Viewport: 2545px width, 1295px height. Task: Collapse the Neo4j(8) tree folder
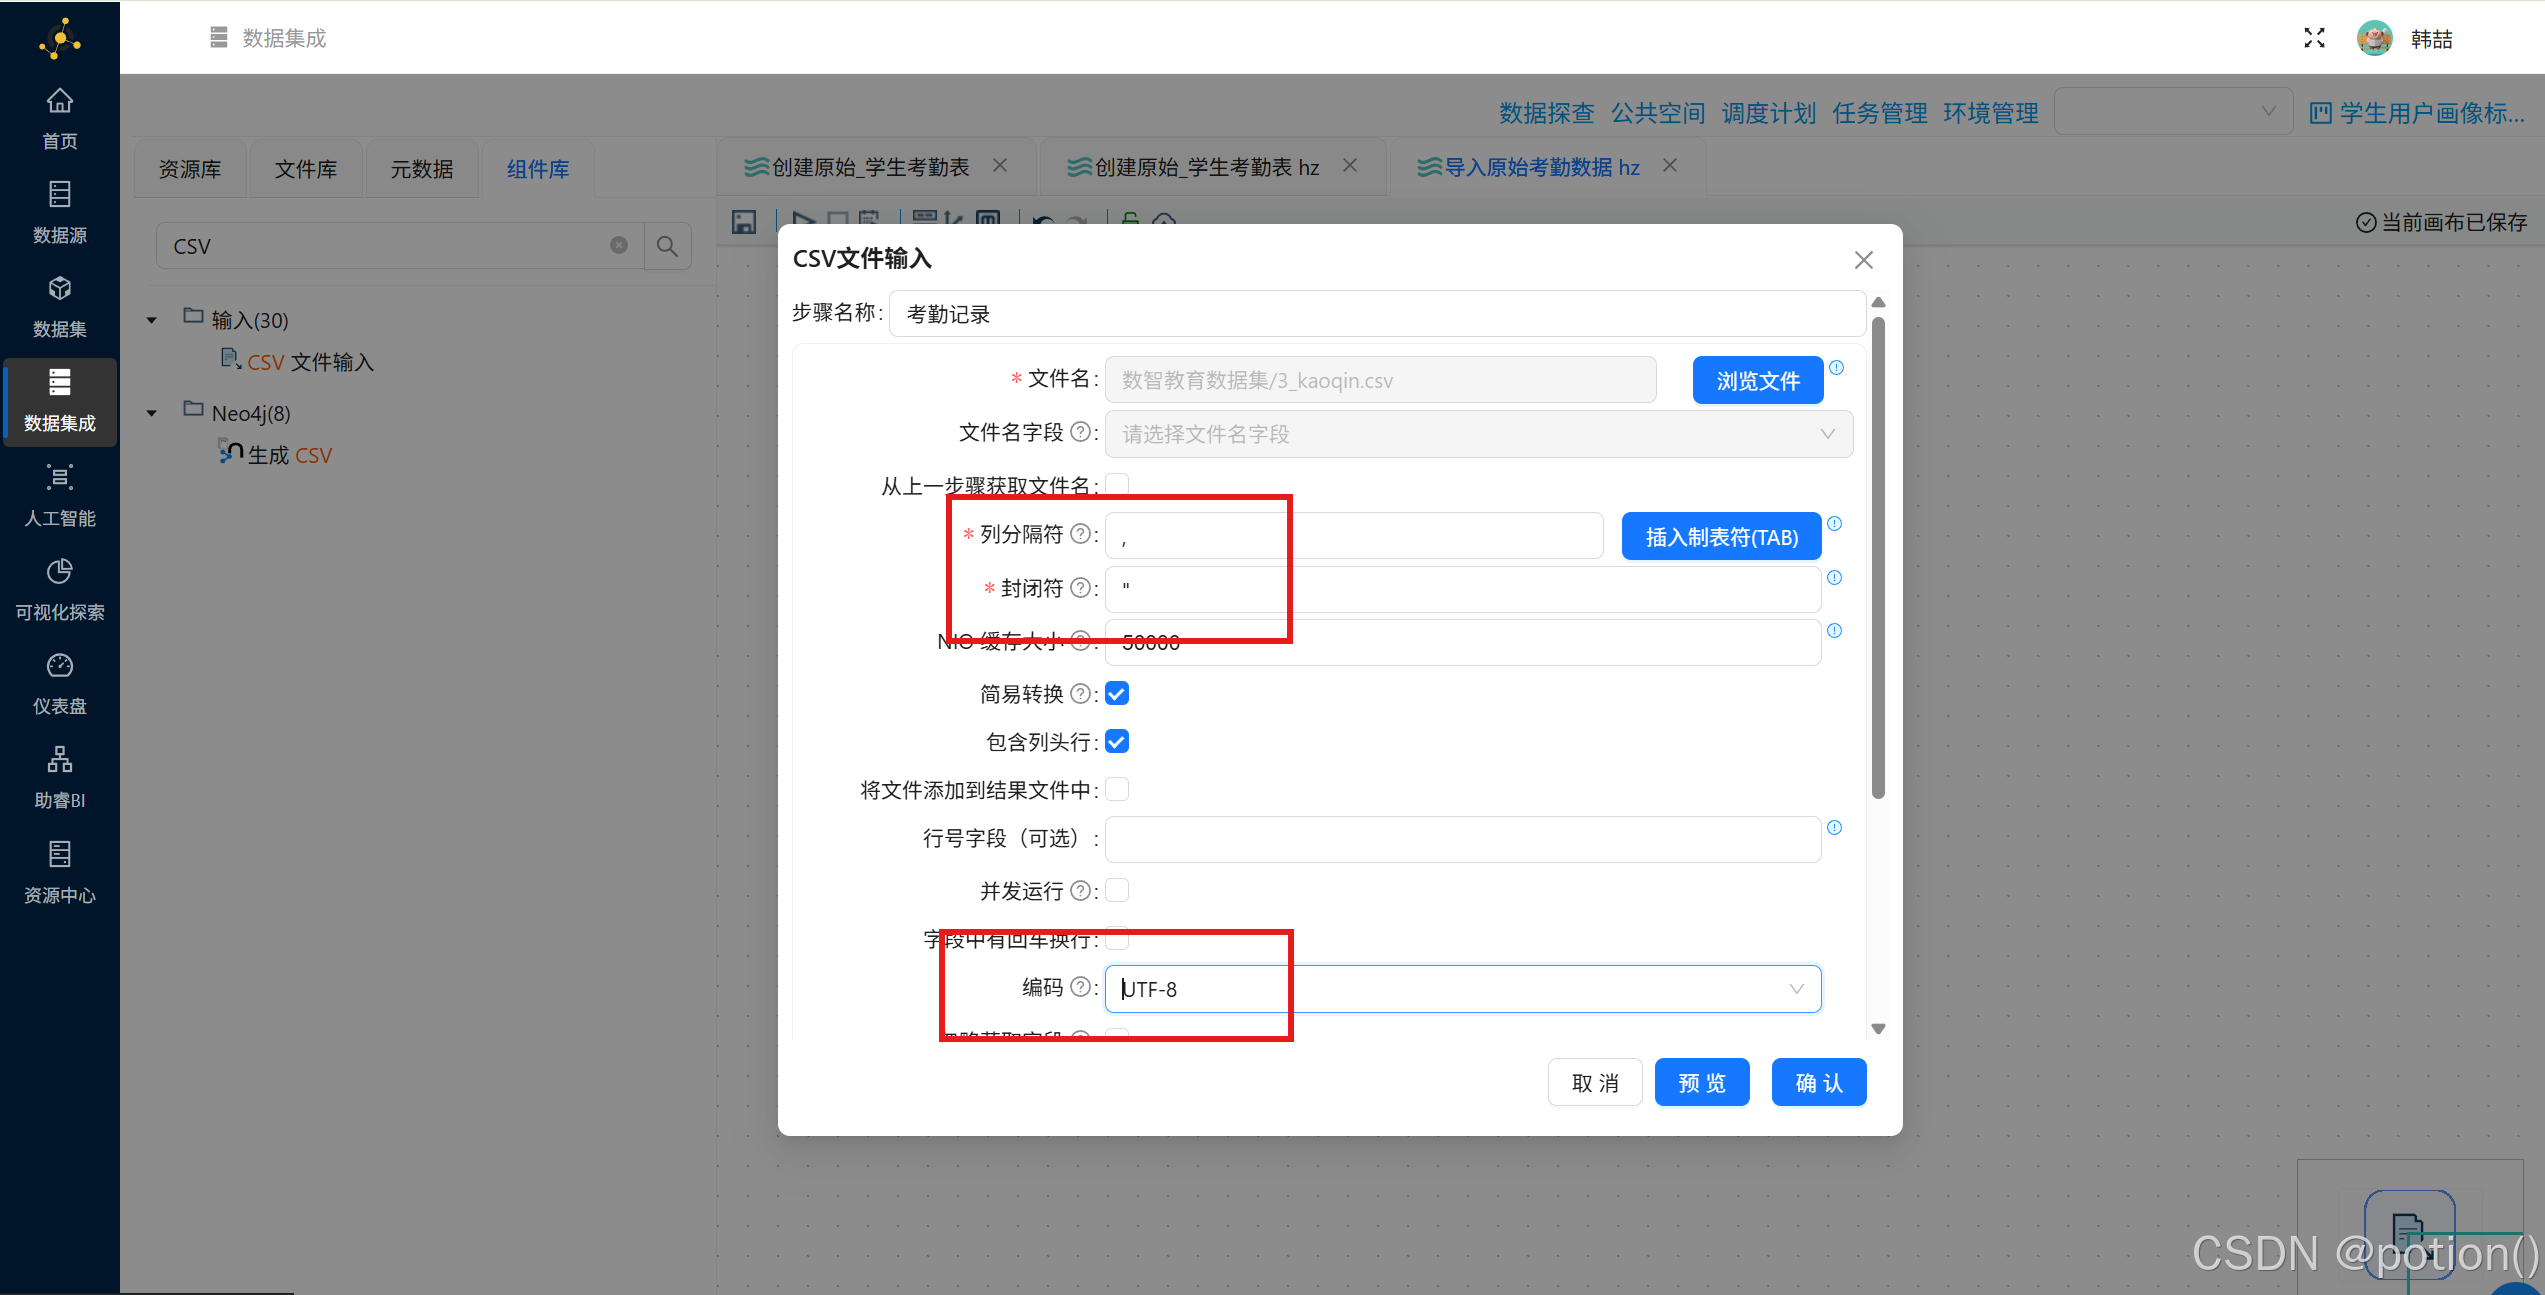[152, 413]
